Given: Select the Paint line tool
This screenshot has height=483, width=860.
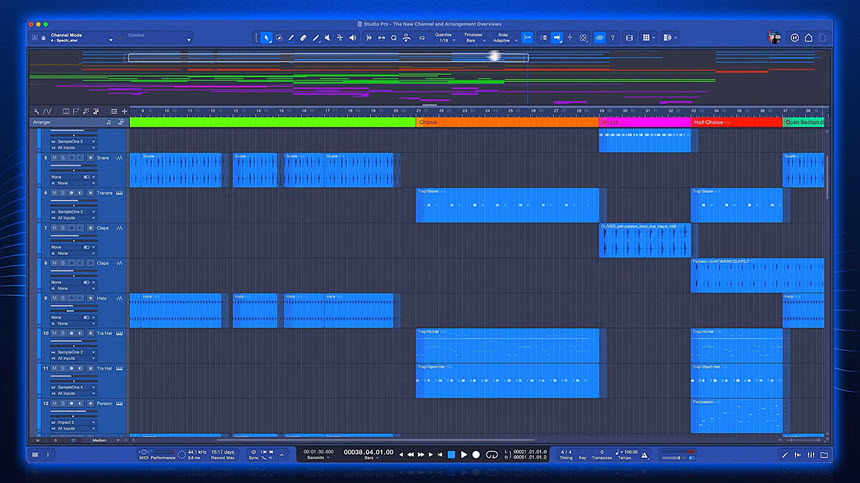Looking at the screenshot, I should [x=315, y=38].
